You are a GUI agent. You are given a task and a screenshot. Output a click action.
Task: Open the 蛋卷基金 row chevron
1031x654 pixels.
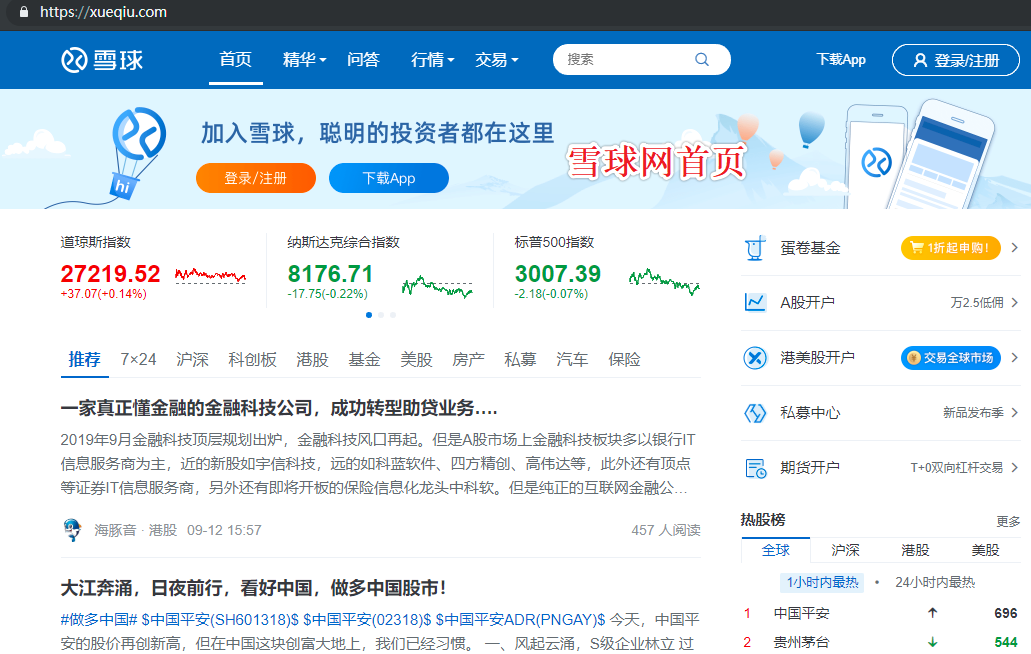pyautogui.click(x=1015, y=248)
